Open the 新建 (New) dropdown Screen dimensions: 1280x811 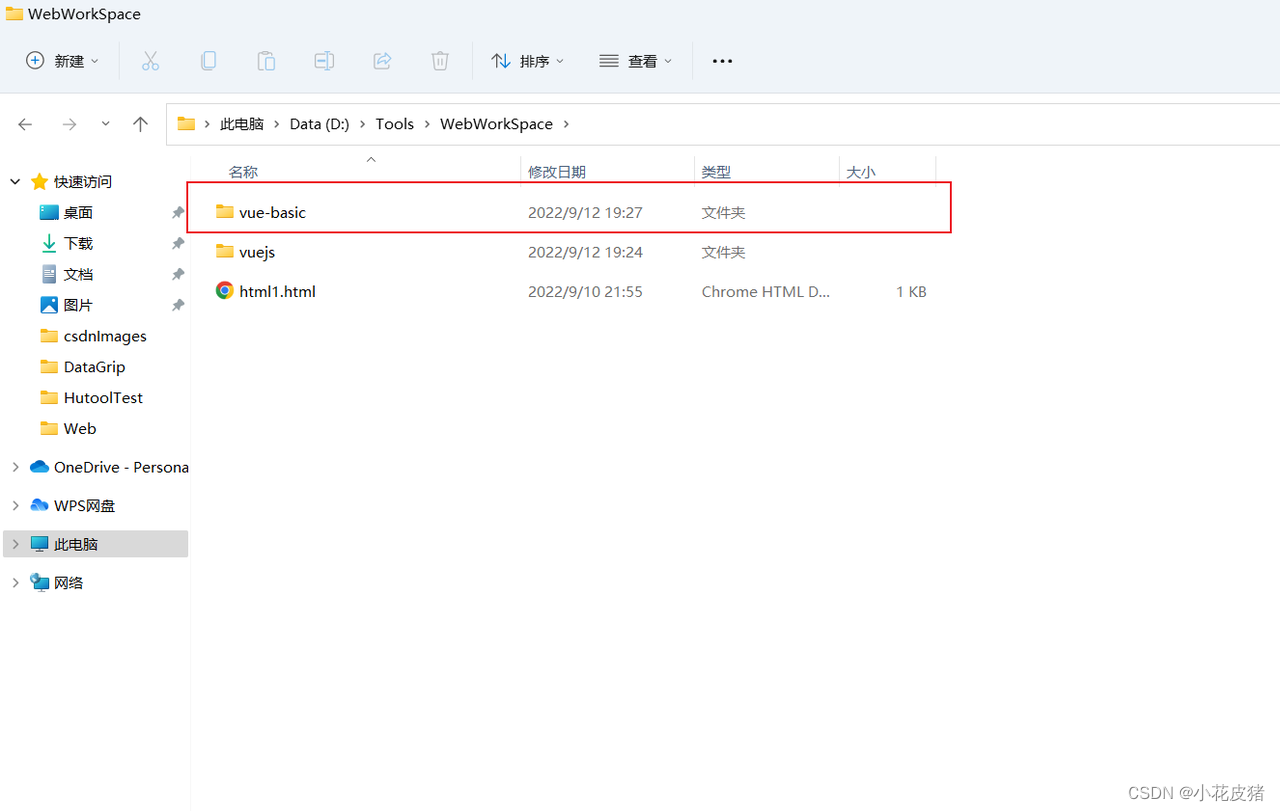pos(62,61)
